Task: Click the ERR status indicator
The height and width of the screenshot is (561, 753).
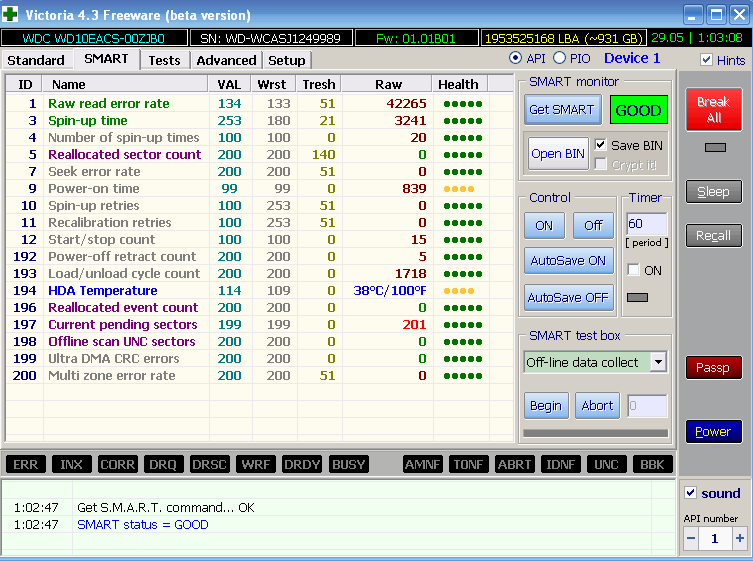Action: 26,465
